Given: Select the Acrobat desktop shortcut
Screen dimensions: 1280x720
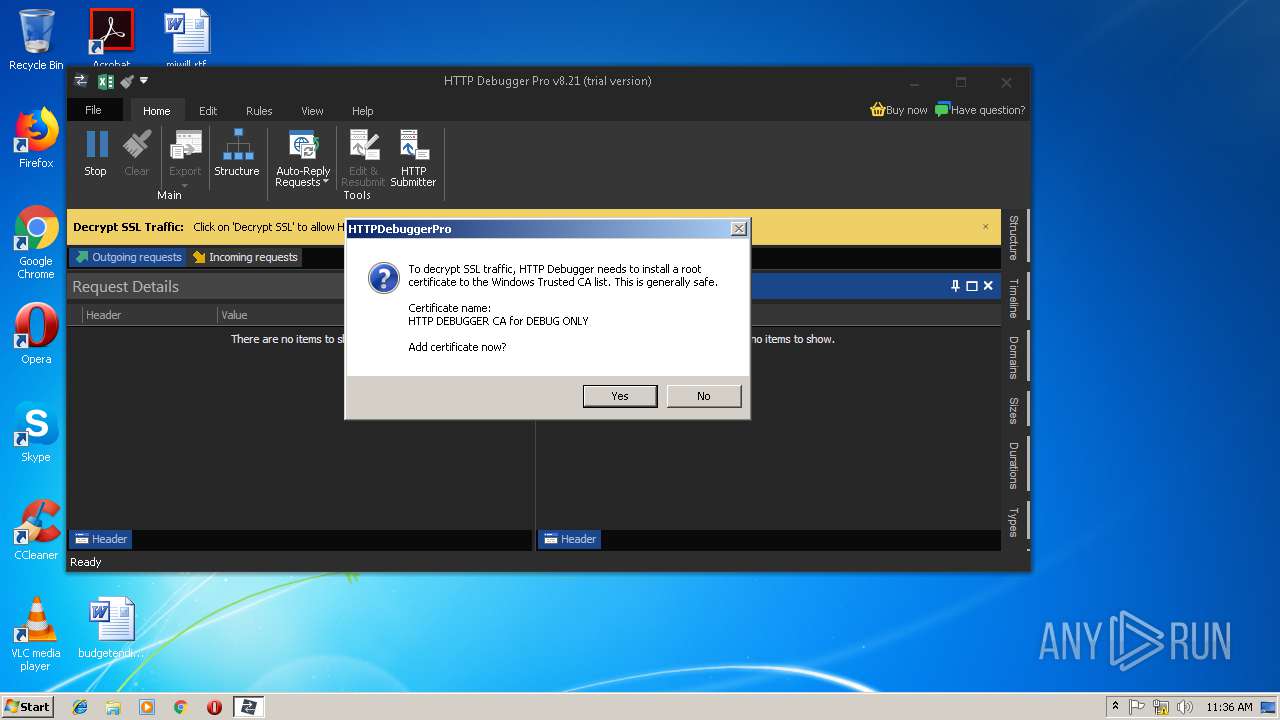Looking at the screenshot, I should [x=111, y=38].
